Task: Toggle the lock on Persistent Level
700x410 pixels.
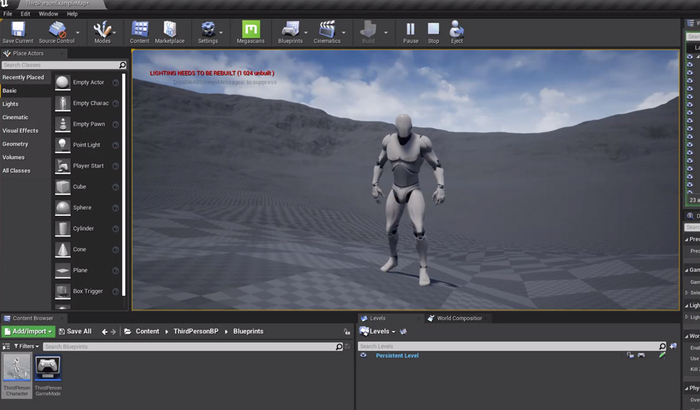Action: pyautogui.click(x=630, y=355)
